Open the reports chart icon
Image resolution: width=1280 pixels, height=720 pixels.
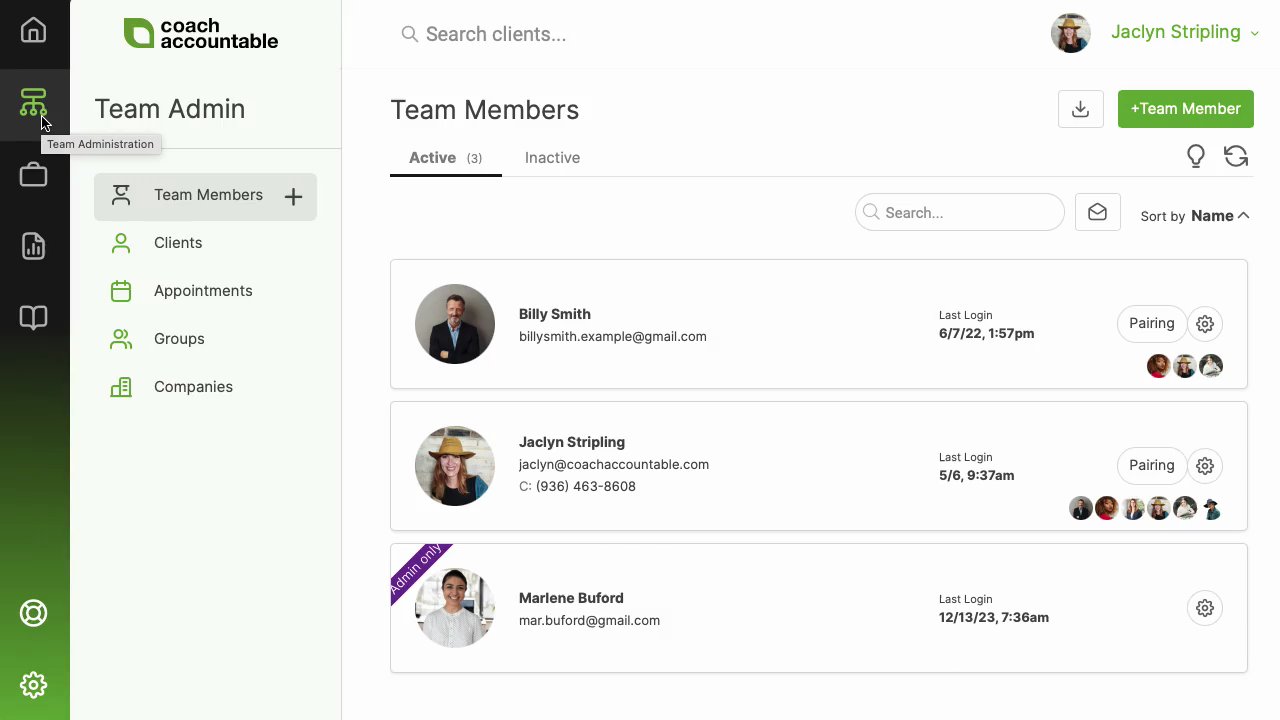(33, 246)
